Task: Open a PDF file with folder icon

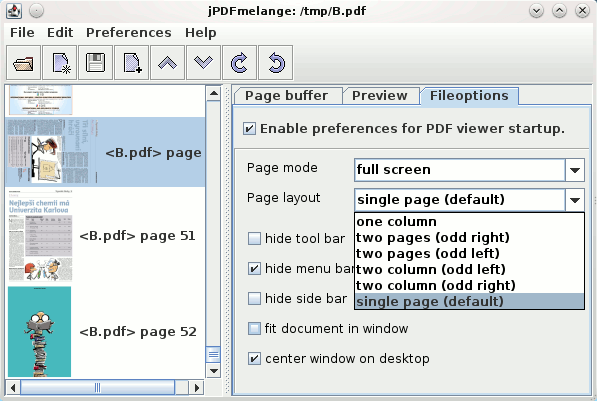Action: 24,63
